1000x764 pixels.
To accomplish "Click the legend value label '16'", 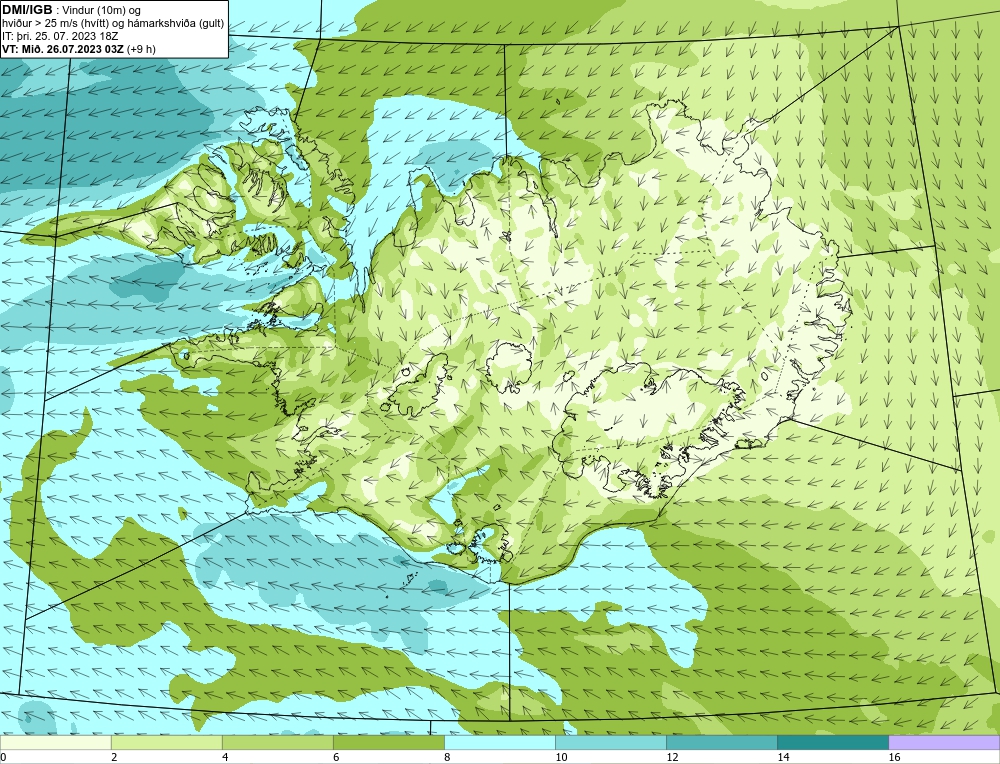I will click(x=894, y=757).
